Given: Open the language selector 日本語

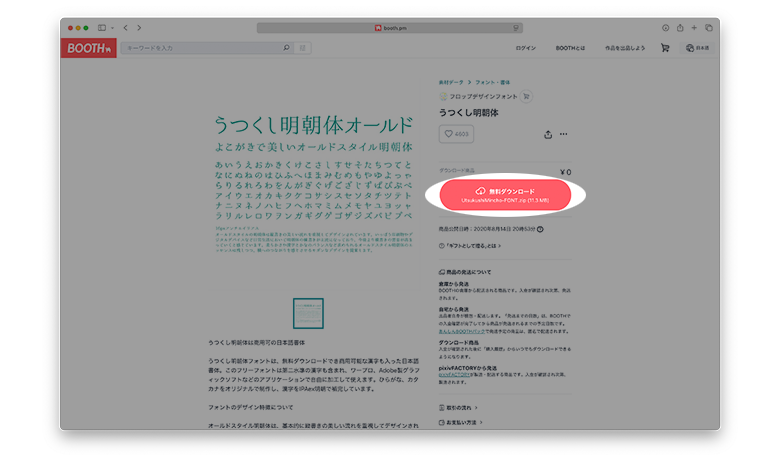Looking at the screenshot, I should [698, 48].
